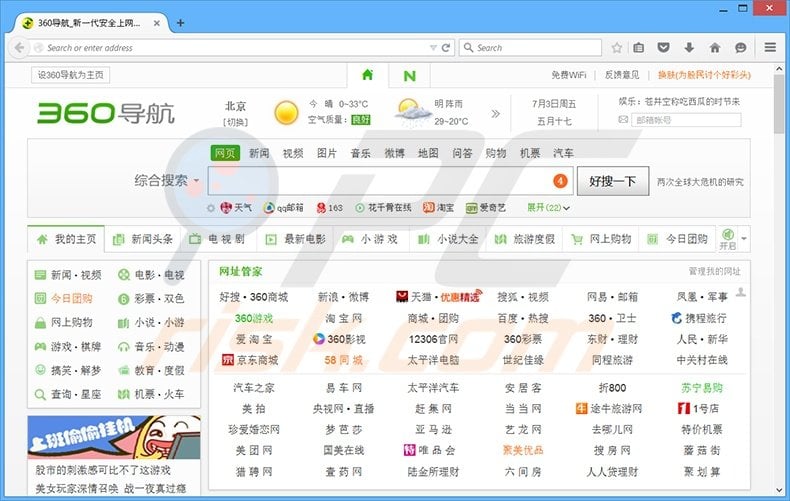Screen dimensions: 790x501
Task: Click the Firefox Search box
Action: coord(531,48)
